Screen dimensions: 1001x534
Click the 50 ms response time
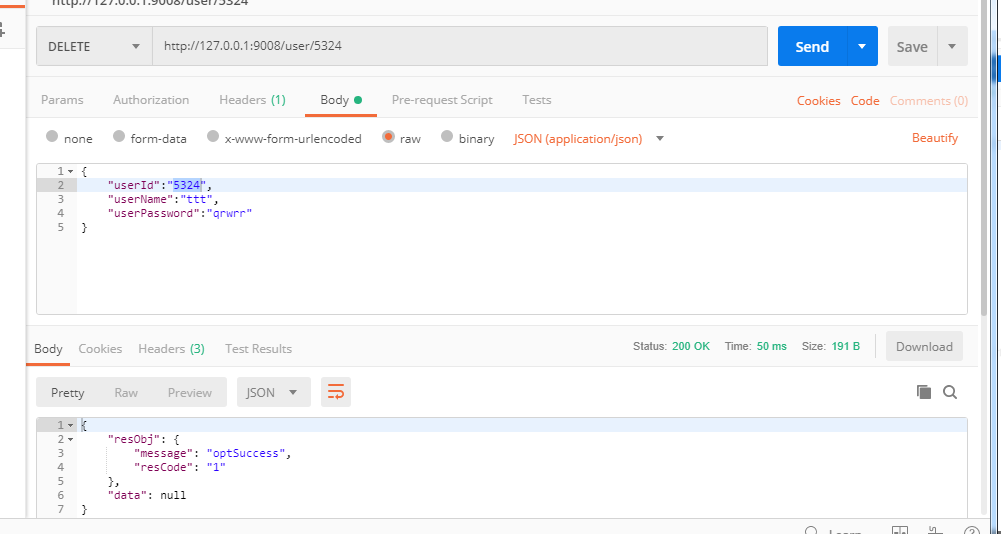pos(772,346)
